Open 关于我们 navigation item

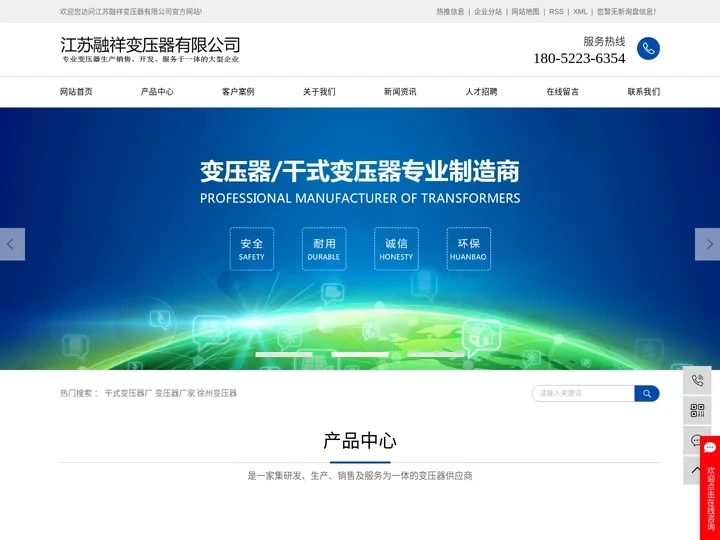coord(319,92)
